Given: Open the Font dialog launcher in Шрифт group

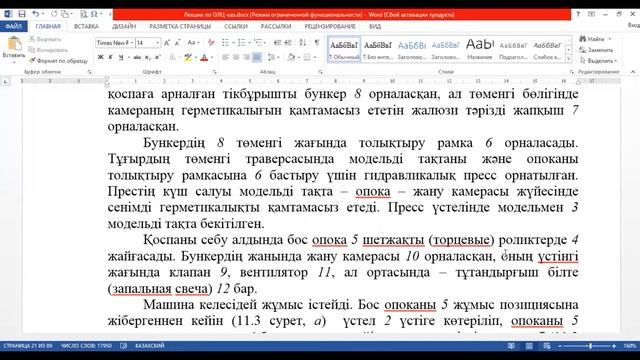Looking at the screenshot, I should point(214,72).
